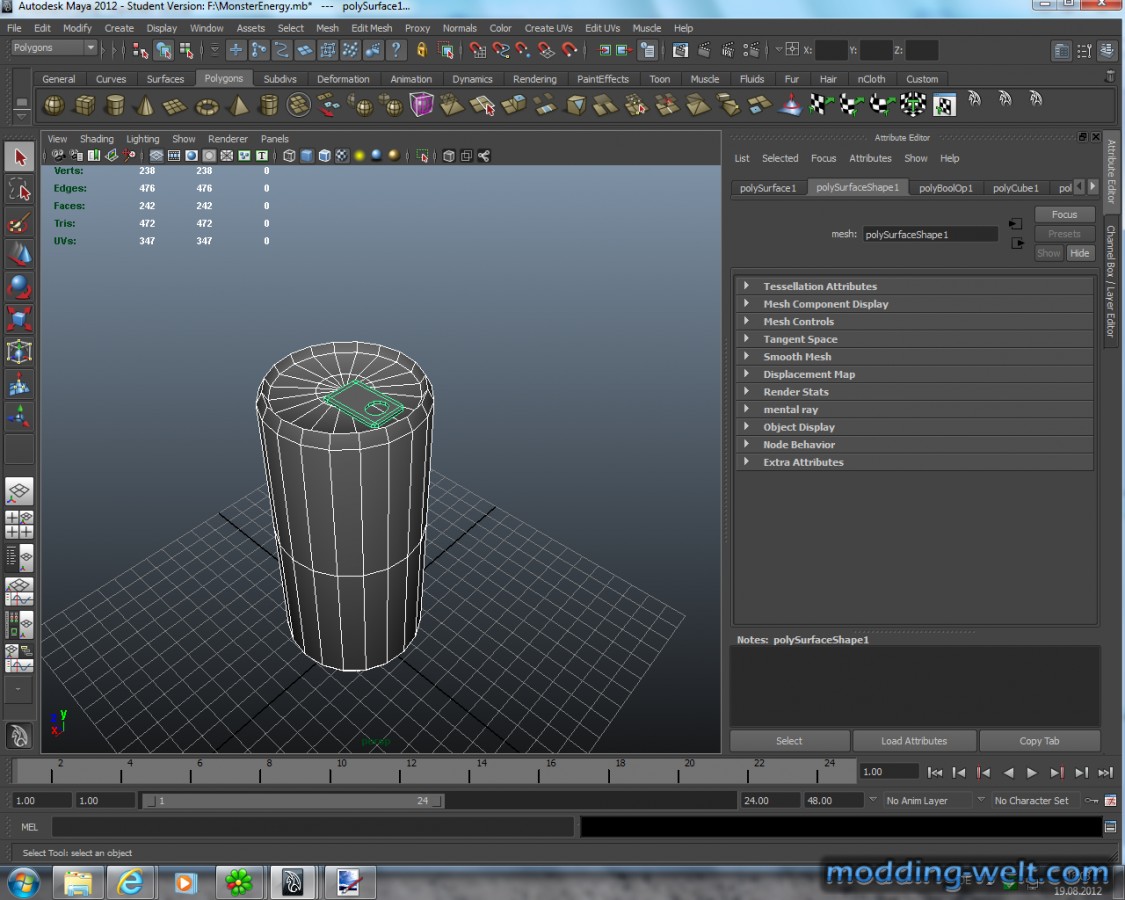
Task: Create a polygon sphere from shelf
Action: click(54, 106)
